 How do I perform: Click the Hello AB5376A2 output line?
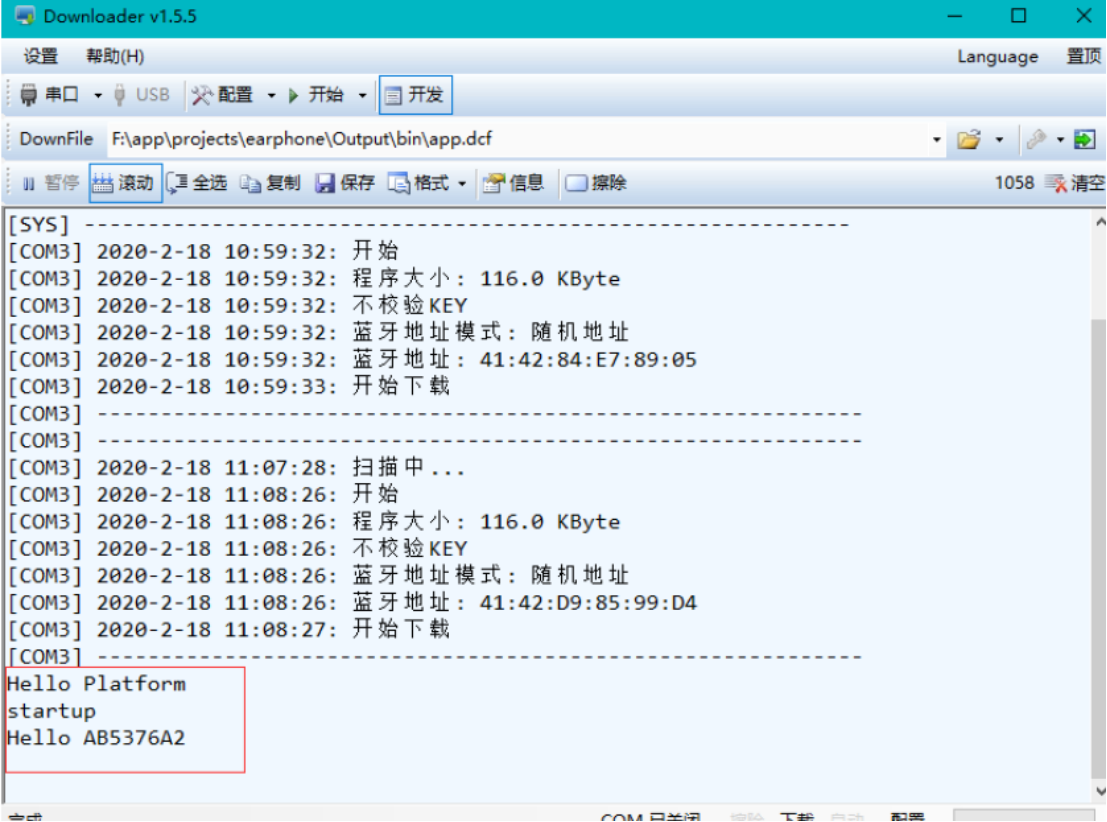tap(96, 739)
